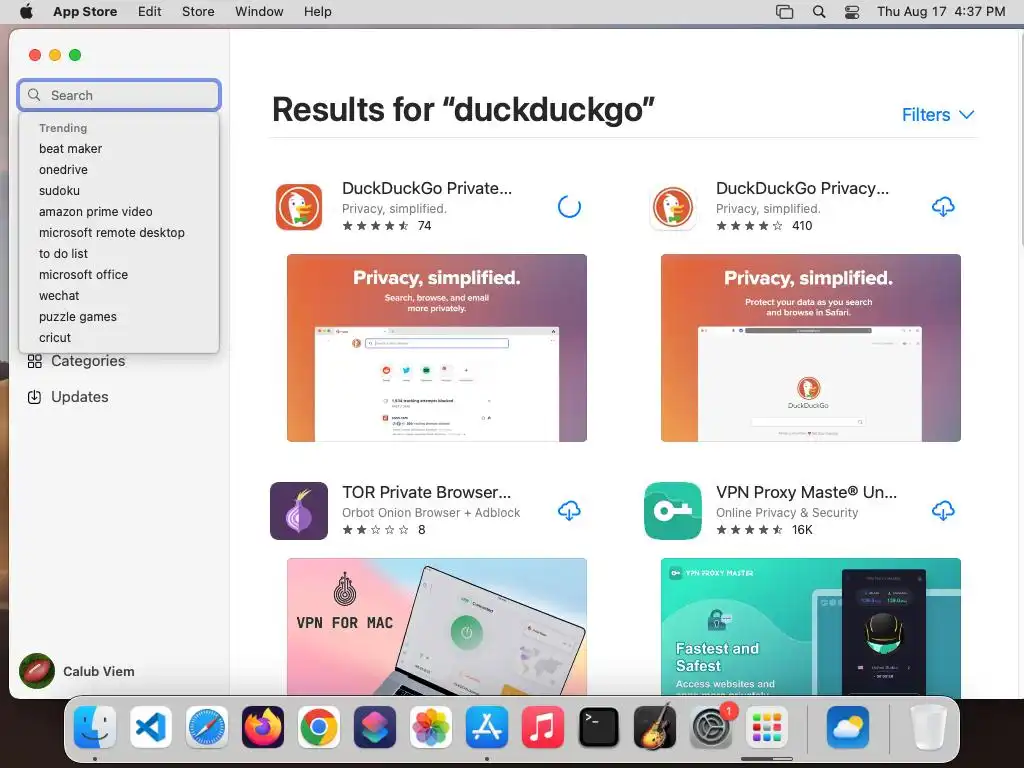Image resolution: width=1024 pixels, height=768 pixels.
Task: Open Control Center in menu bar
Action: pos(852,12)
